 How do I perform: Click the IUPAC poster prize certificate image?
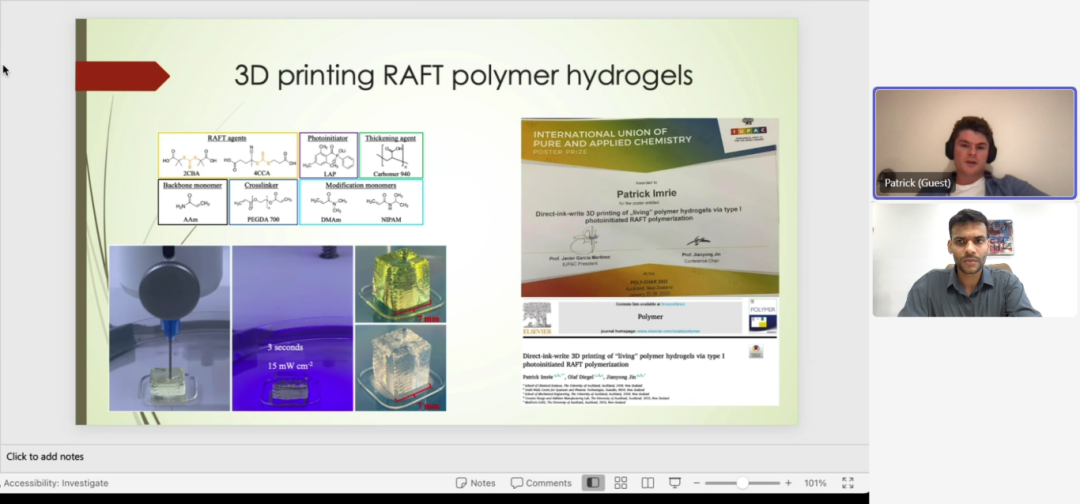coord(649,207)
